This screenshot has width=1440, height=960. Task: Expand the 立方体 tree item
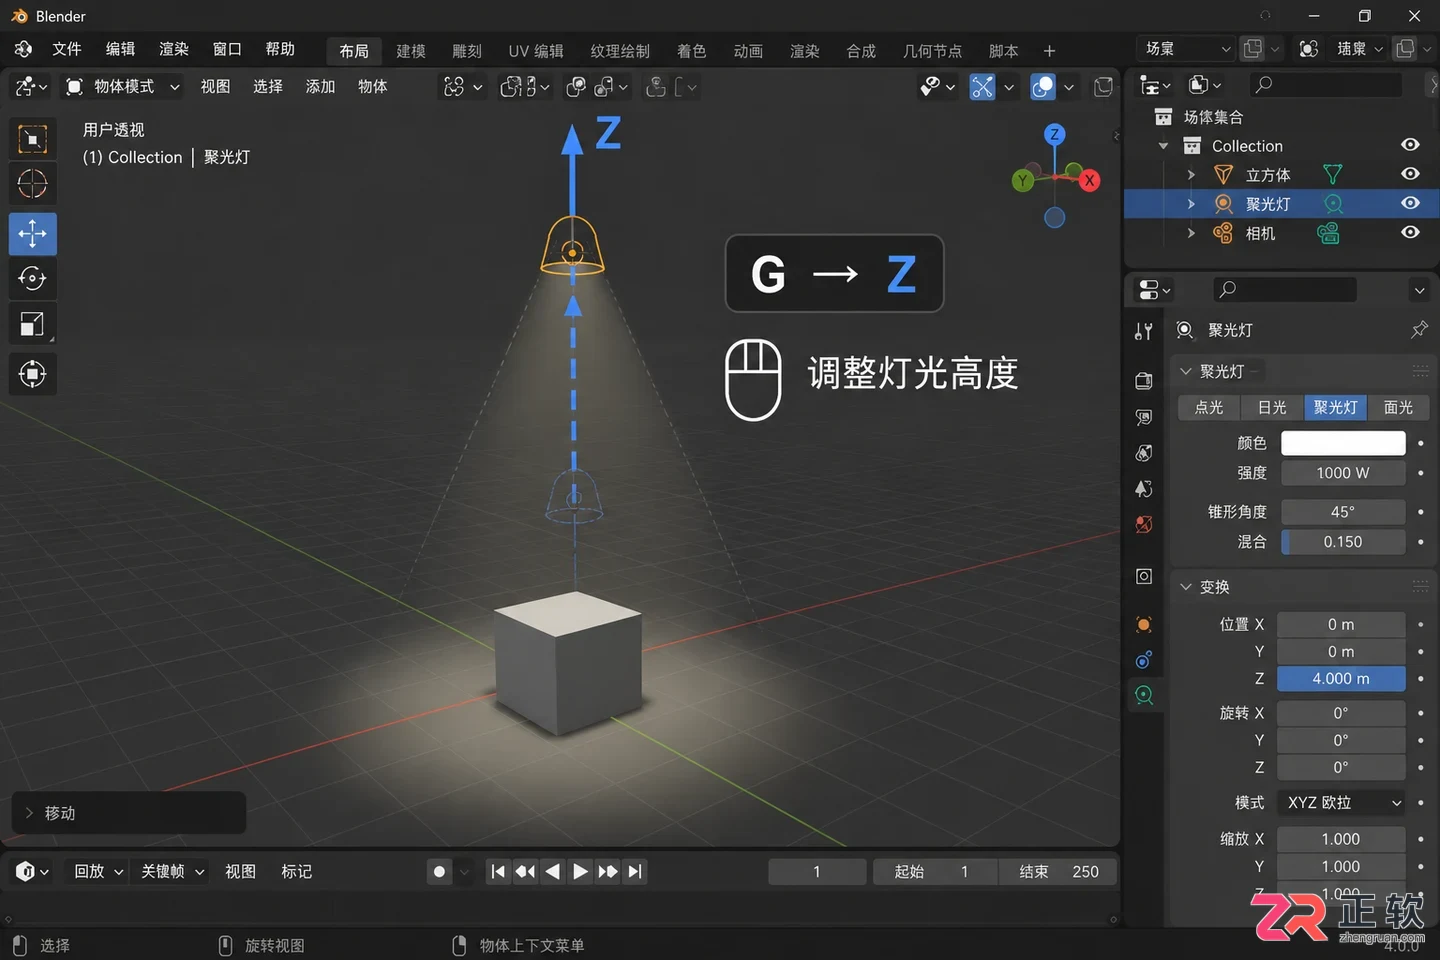tap(1191, 175)
